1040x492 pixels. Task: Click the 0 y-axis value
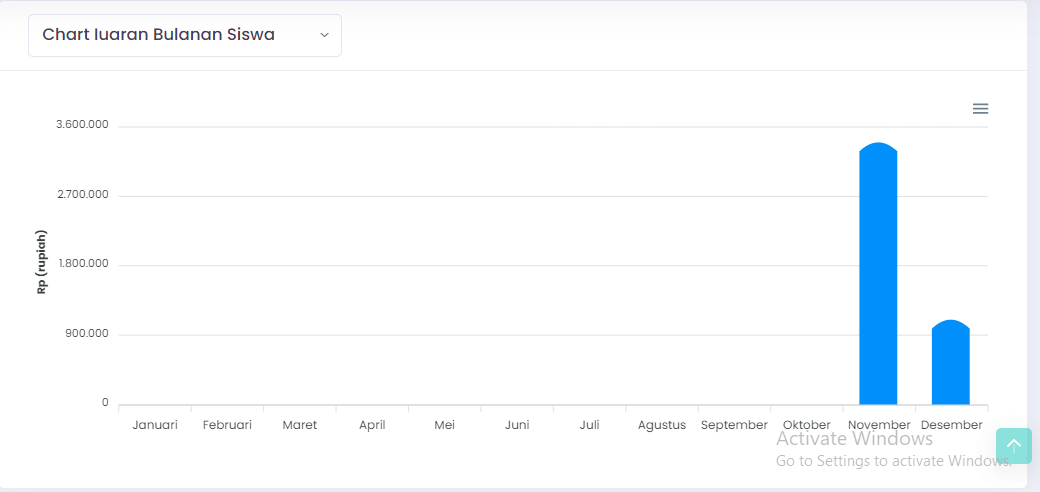[105, 403]
